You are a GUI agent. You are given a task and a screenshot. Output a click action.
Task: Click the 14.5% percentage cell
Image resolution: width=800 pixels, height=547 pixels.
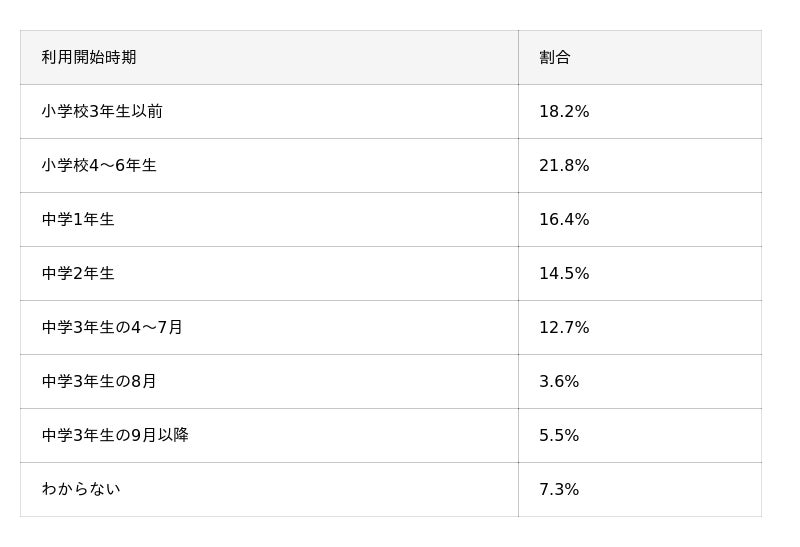tap(564, 274)
